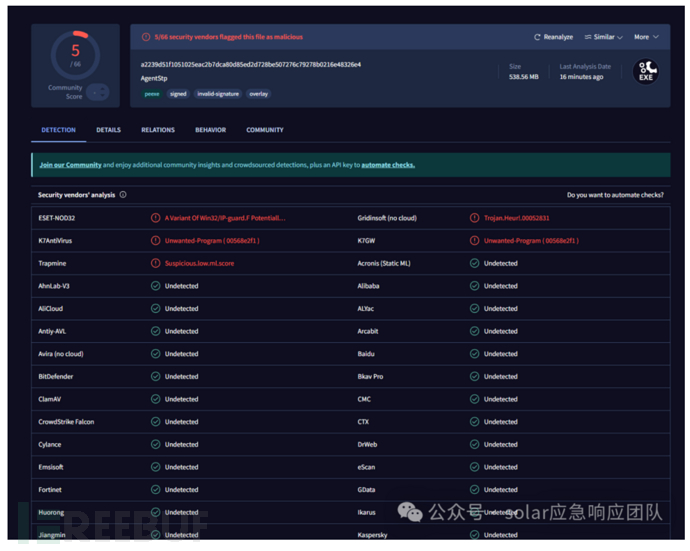
Task: Click the EXE file type icon
Action: pos(646,71)
